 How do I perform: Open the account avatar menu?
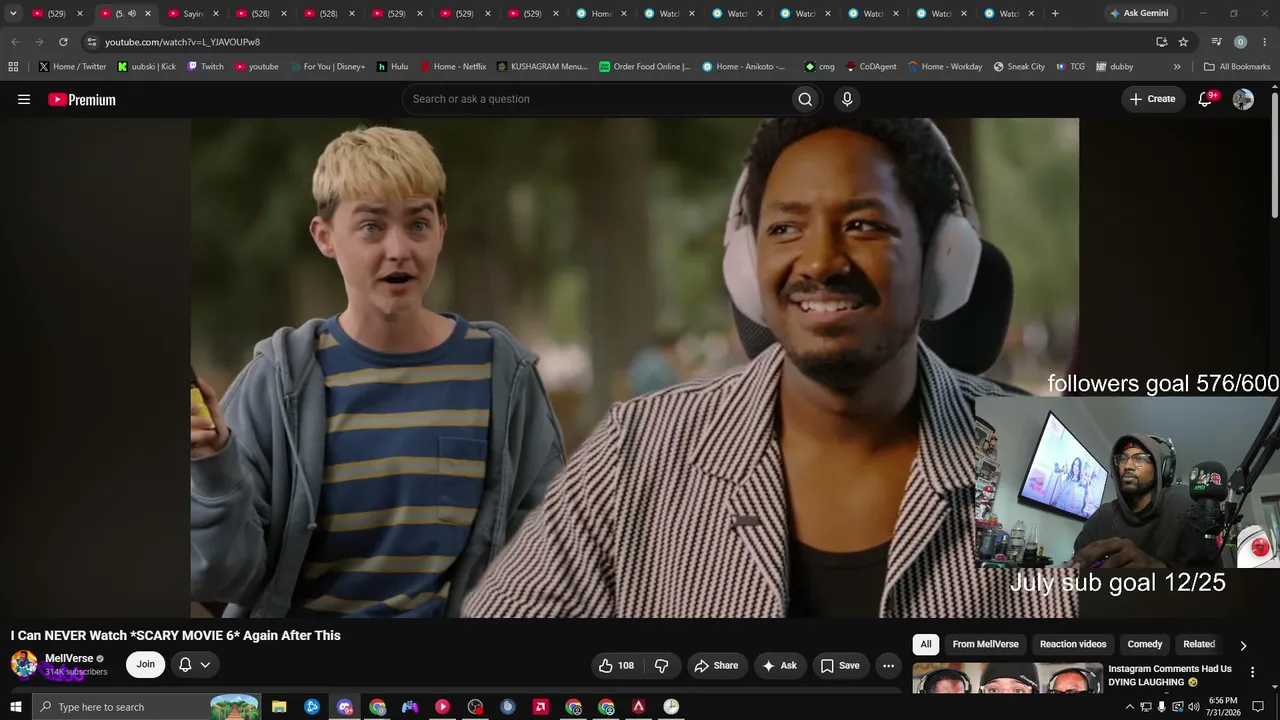1243,99
